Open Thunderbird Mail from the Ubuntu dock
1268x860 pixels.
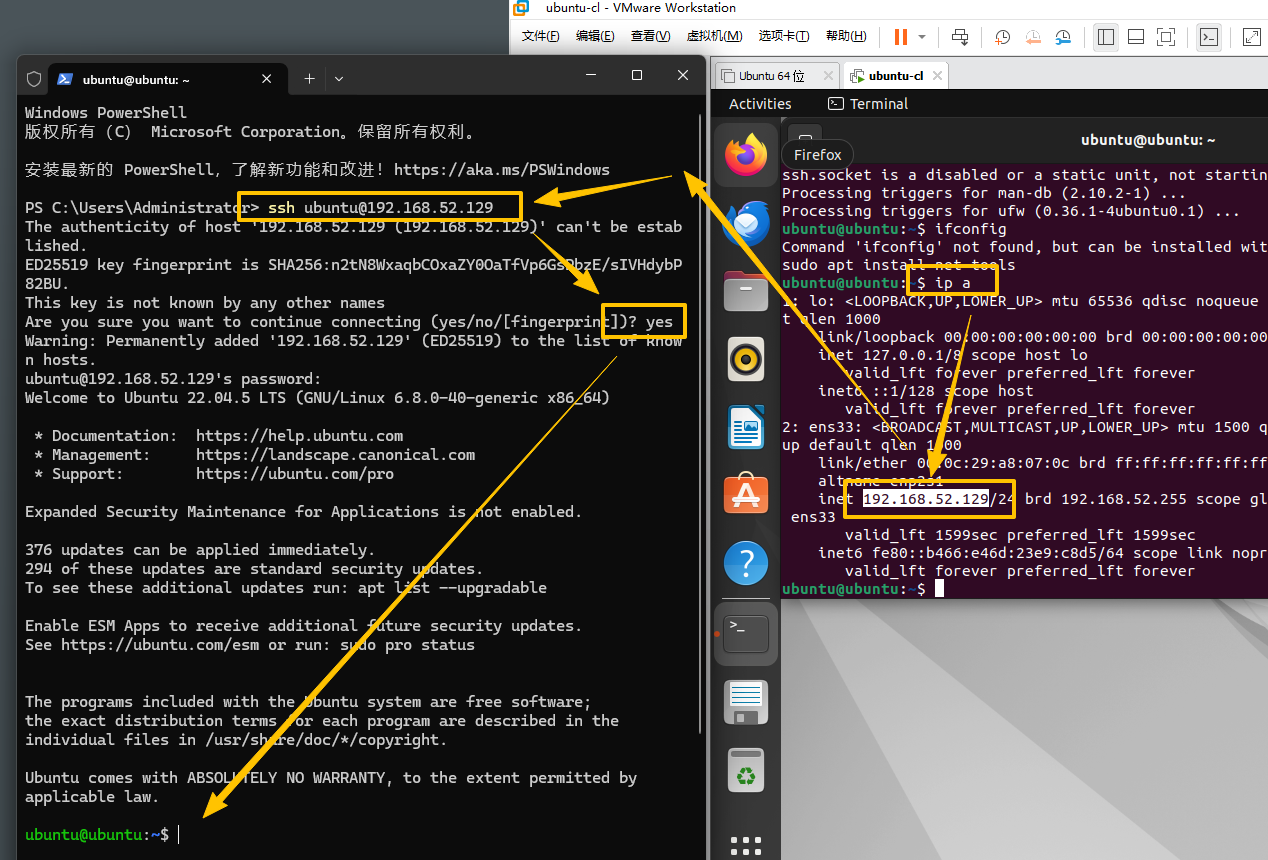[746, 223]
